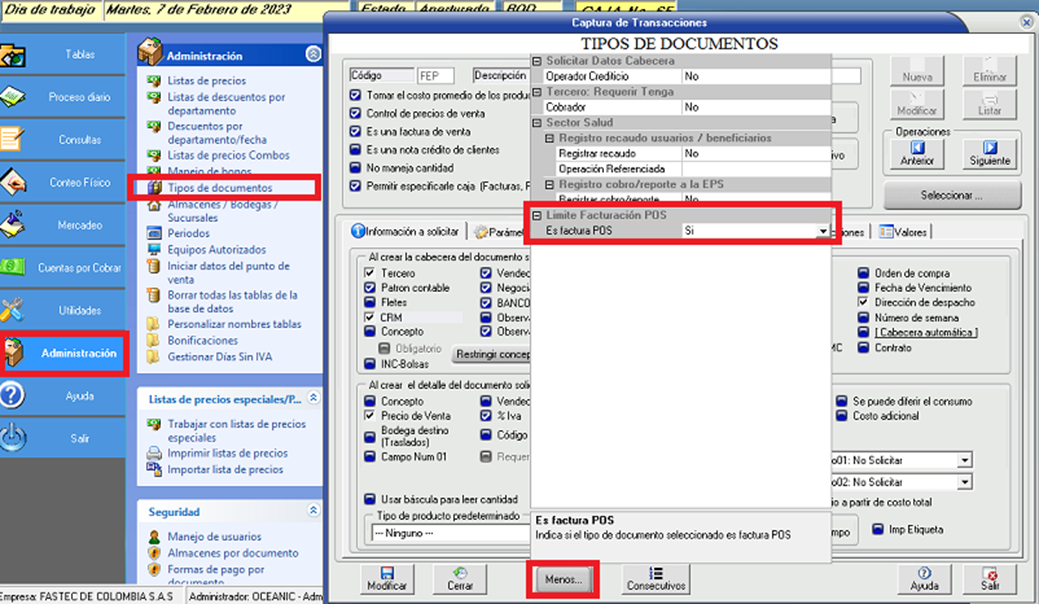Go to next record with Siguiente
This screenshot has height=604, width=1039.
(x=989, y=153)
